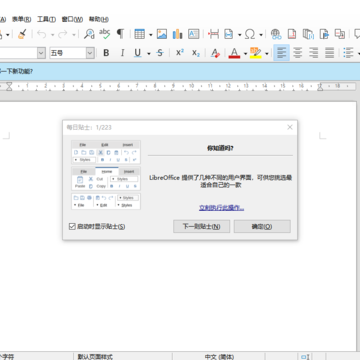
Task: Open the 帮助(H) menu
Action: [x=99, y=19]
